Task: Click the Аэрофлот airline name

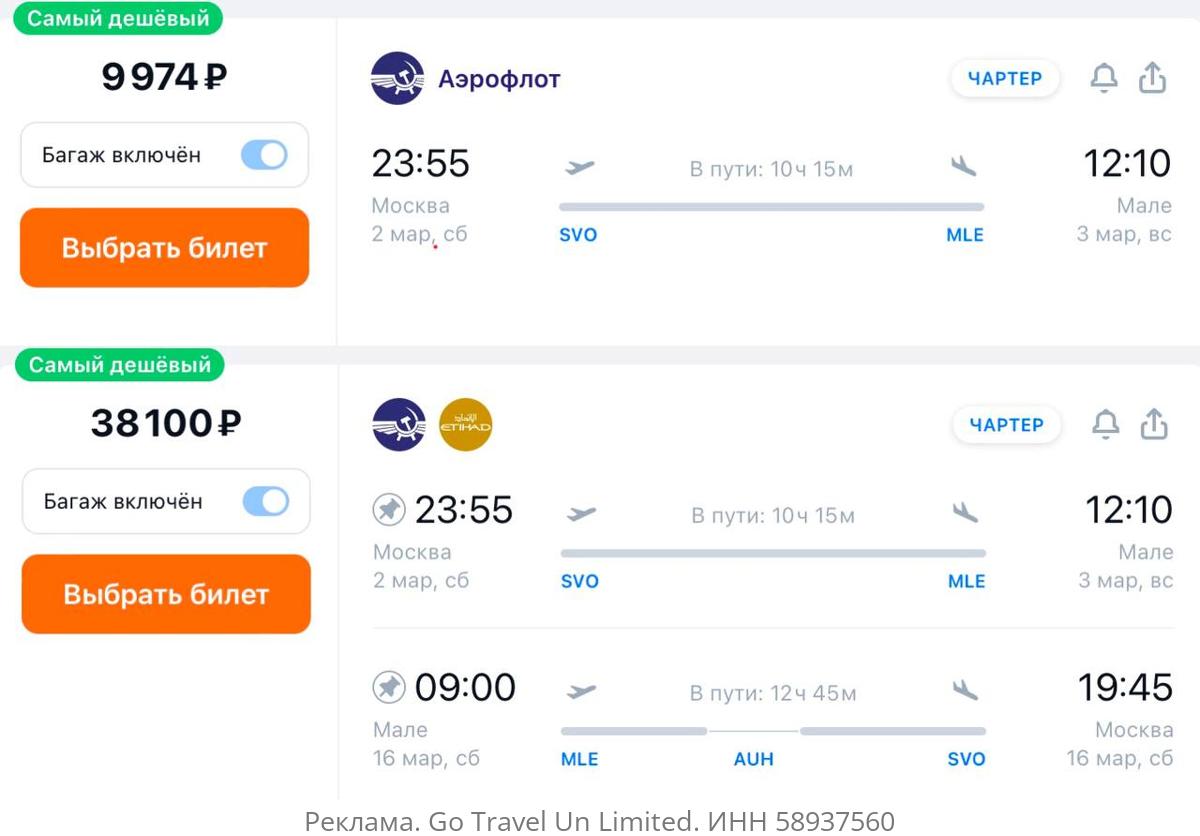Action: tap(499, 79)
